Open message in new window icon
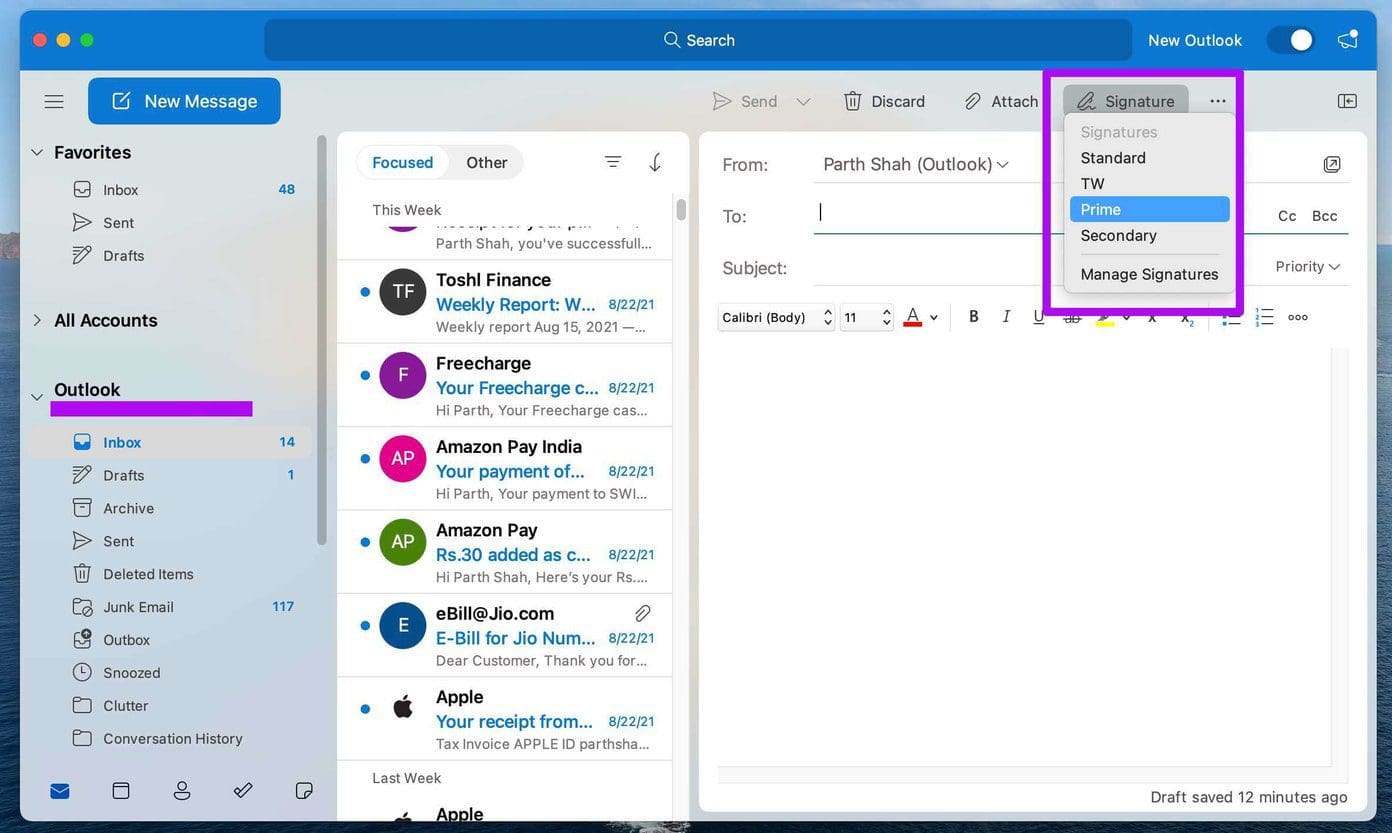The image size is (1392, 833). pos(1332,164)
